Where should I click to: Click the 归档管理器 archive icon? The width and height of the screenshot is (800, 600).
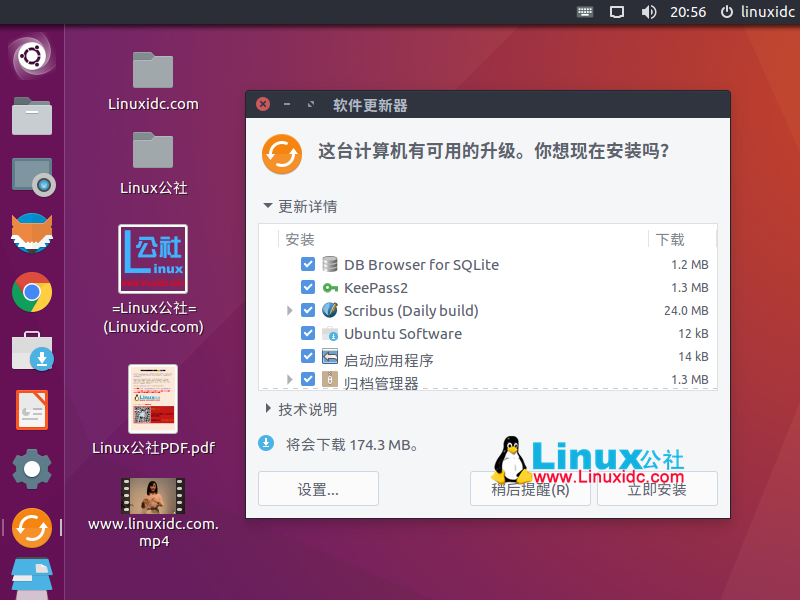click(330, 379)
